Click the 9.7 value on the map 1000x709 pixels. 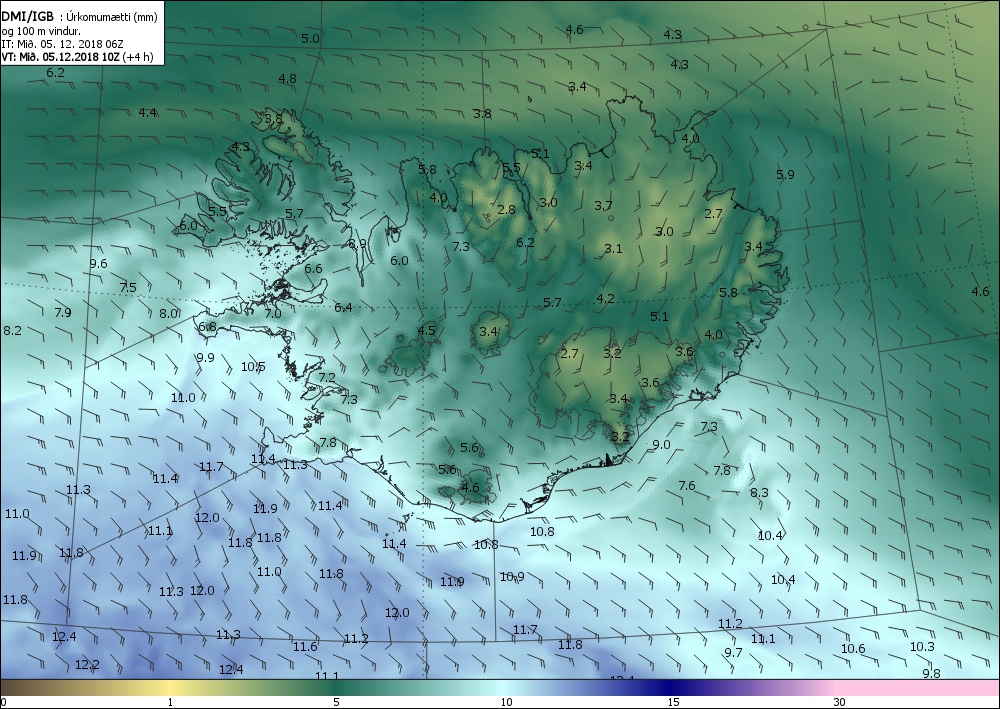(x=734, y=652)
